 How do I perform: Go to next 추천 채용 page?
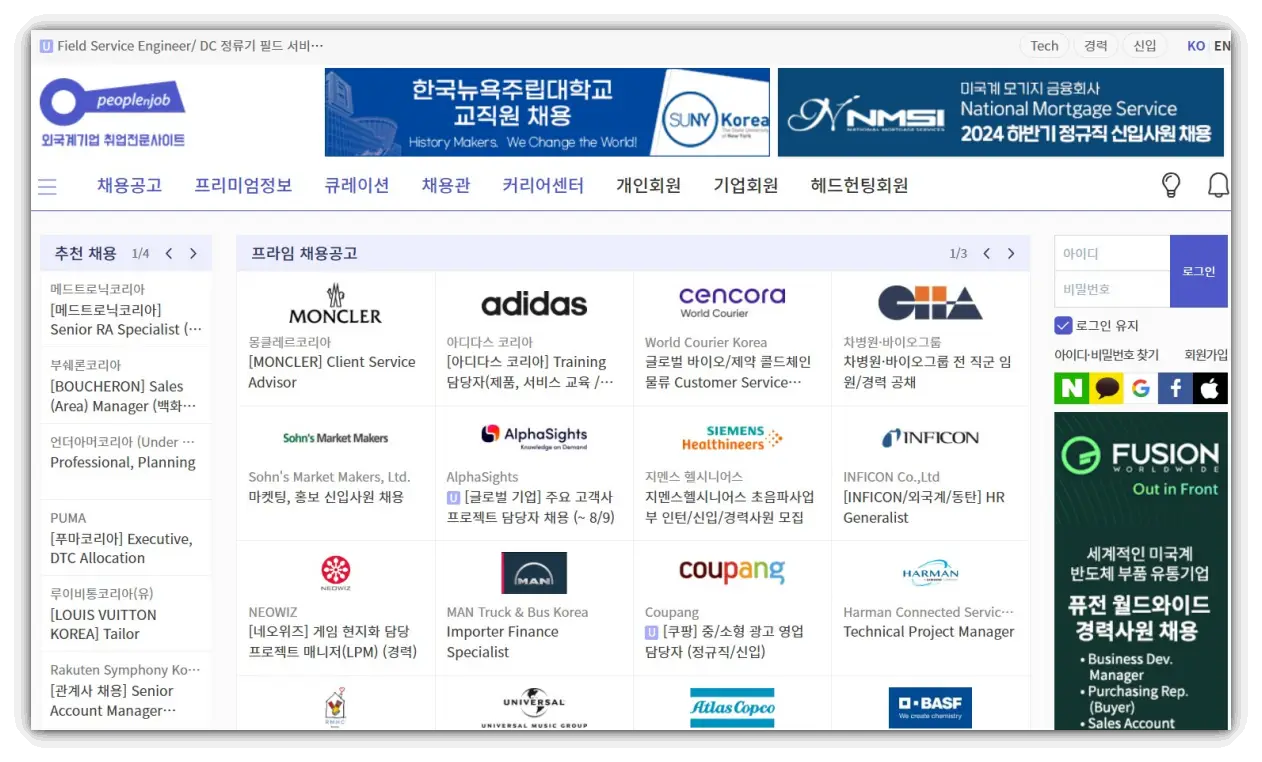pyautogui.click(x=193, y=254)
